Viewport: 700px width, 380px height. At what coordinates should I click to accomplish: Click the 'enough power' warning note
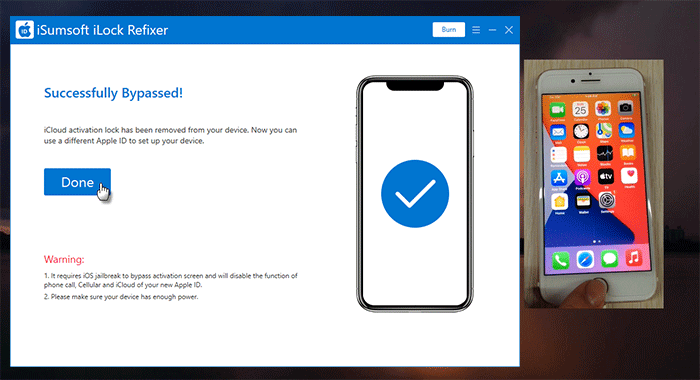121,296
